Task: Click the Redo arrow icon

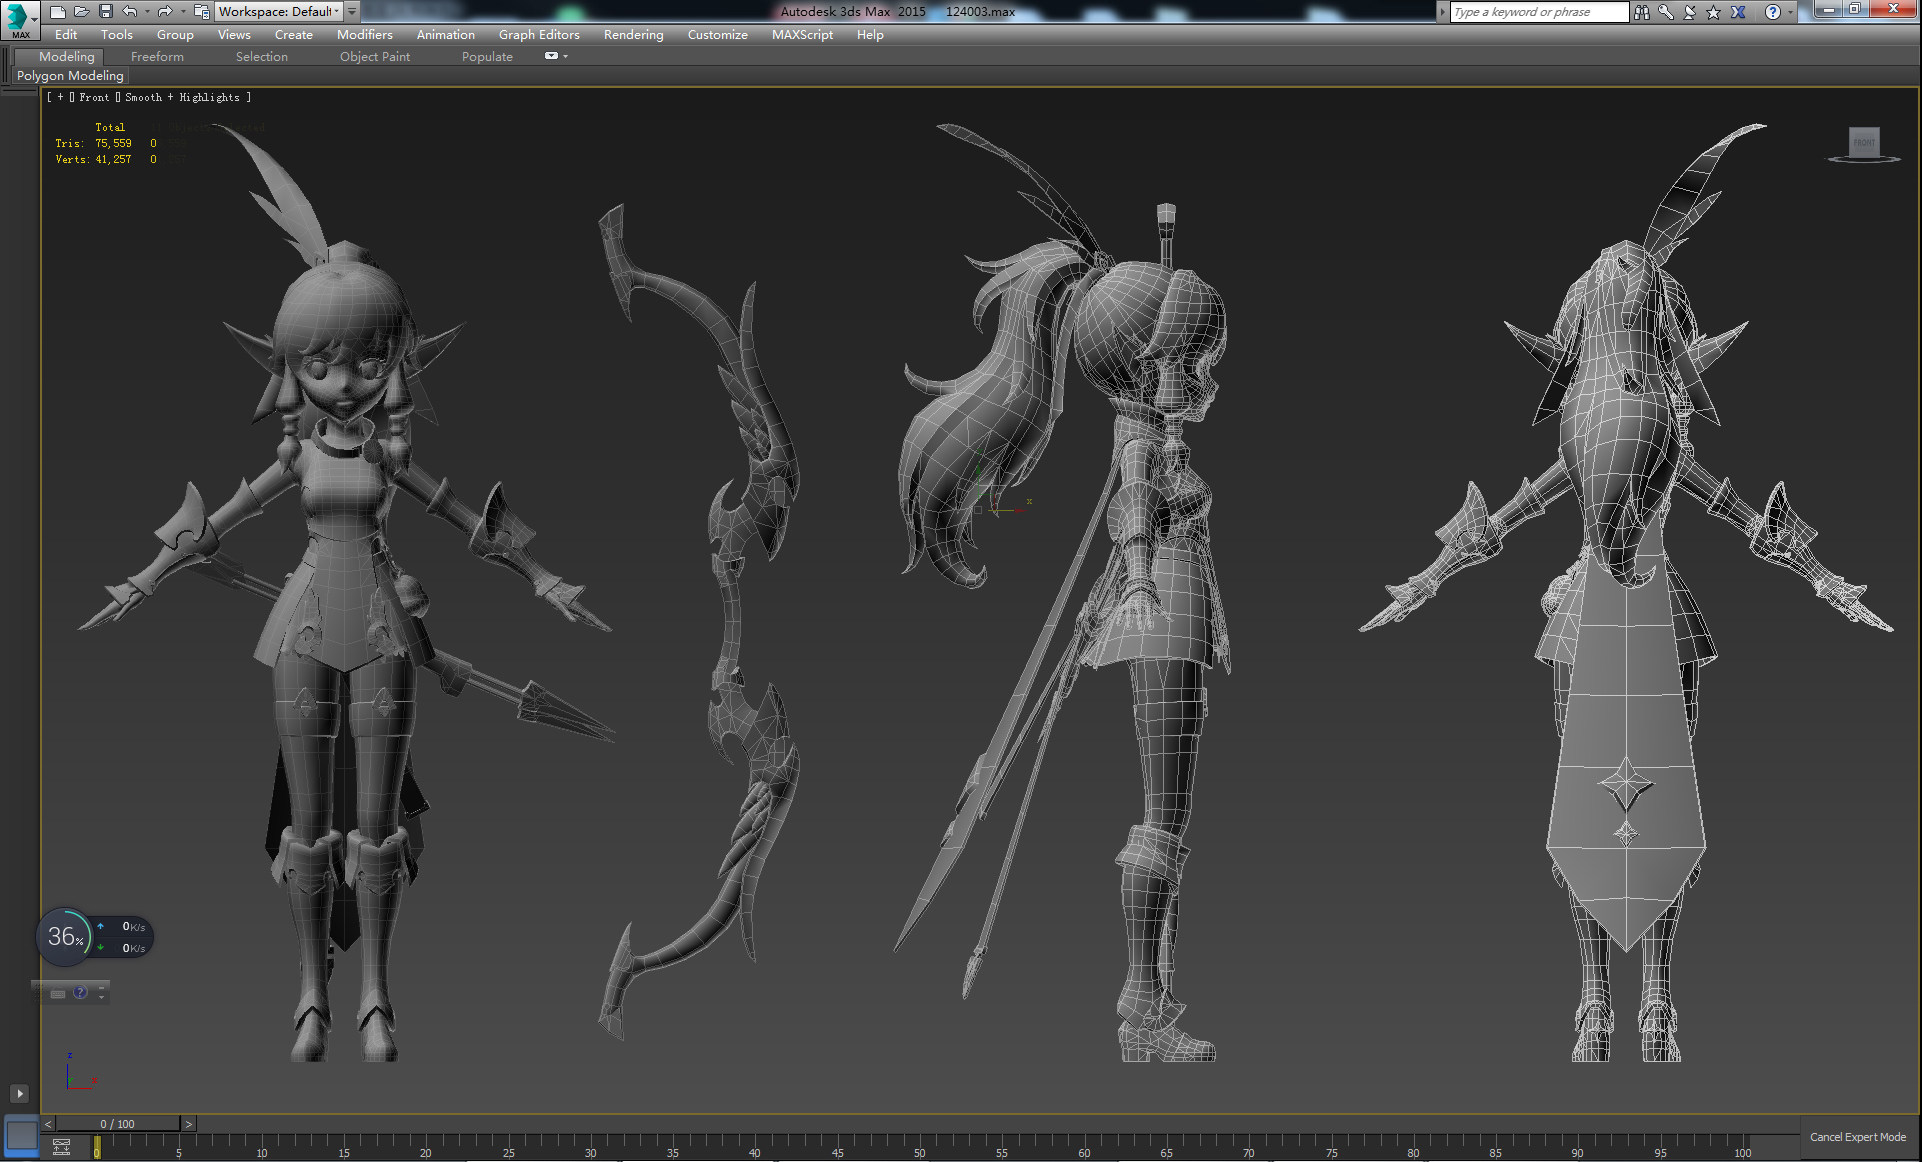Action: [x=165, y=12]
